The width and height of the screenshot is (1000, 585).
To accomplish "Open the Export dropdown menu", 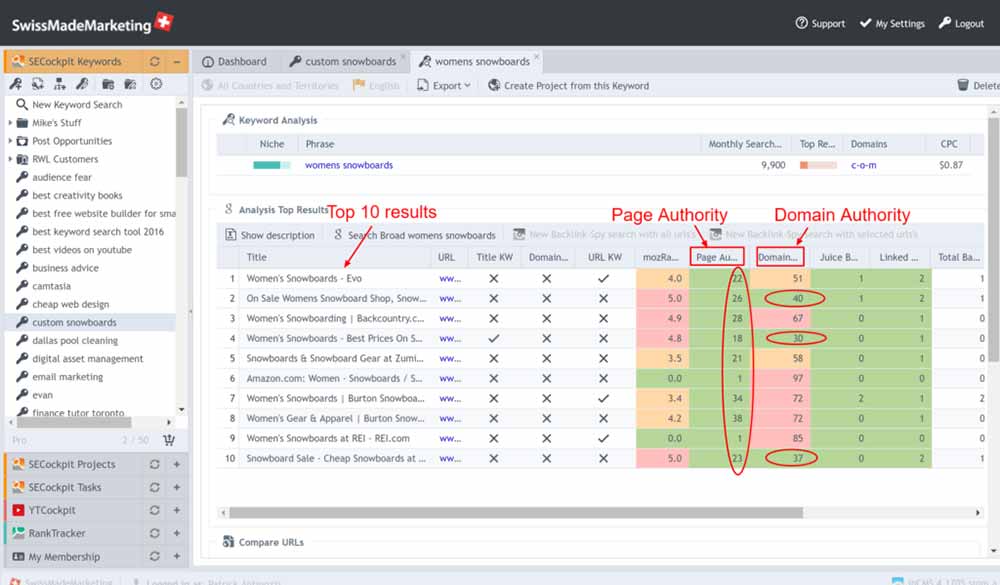I will point(444,85).
